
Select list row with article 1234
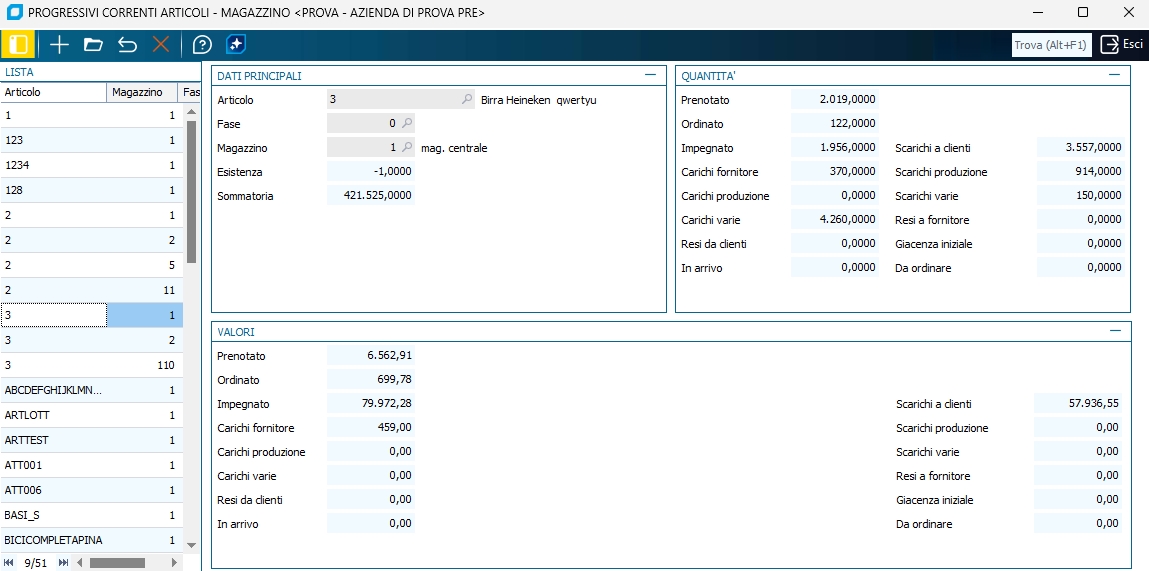point(91,165)
